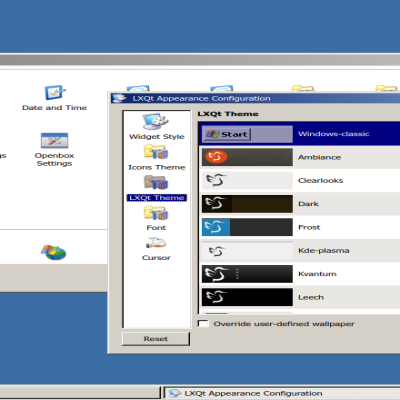Image resolution: width=400 pixels, height=400 pixels.
Task: Open the Font section icon
Action: click(x=156, y=213)
